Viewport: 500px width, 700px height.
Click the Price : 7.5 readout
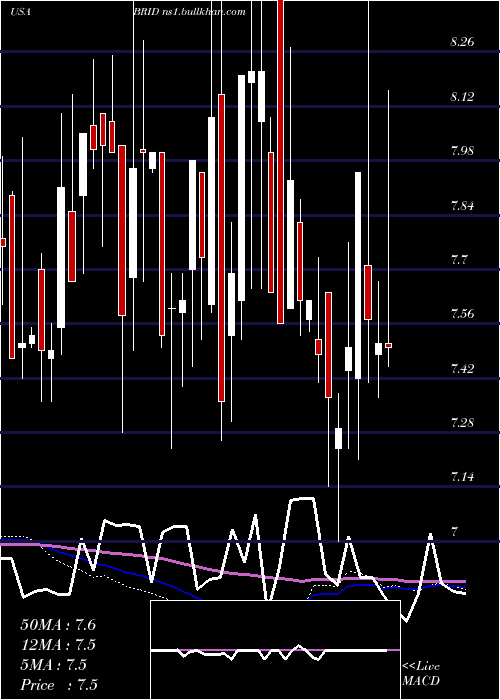[x=59, y=685]
